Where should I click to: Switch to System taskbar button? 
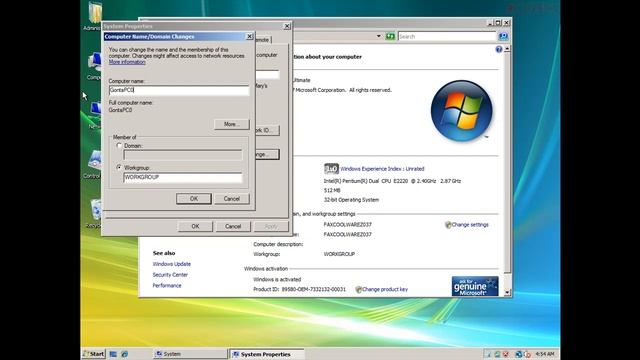point(190,354)
